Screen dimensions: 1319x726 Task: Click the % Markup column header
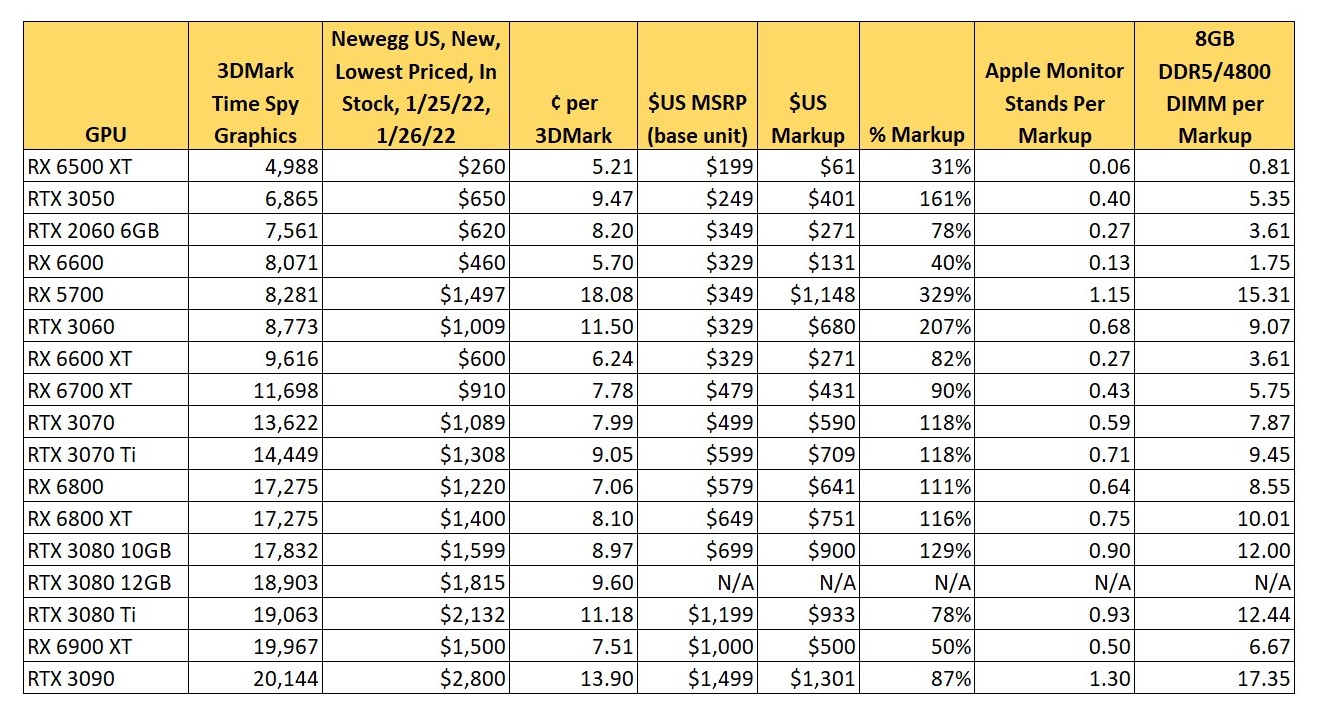point(916,87)
